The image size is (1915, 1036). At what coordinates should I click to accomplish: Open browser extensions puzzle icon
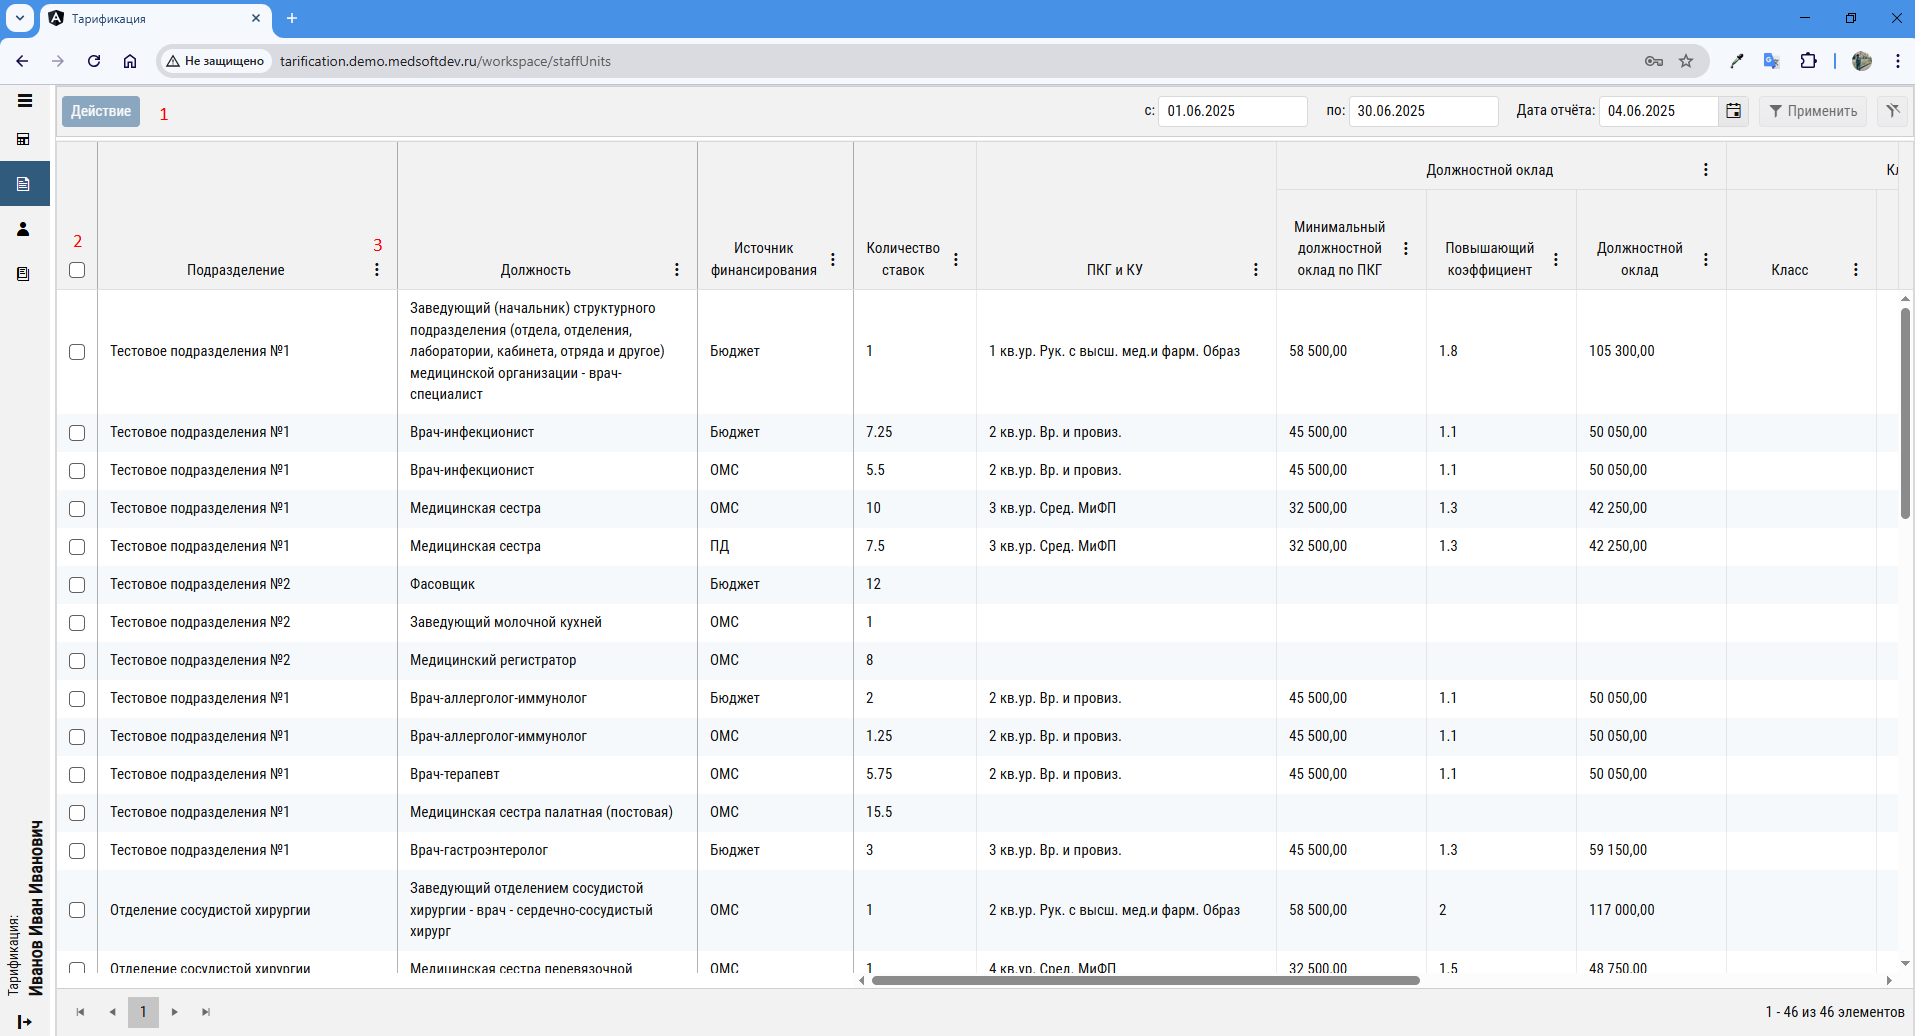click(x=1808, y=61)
